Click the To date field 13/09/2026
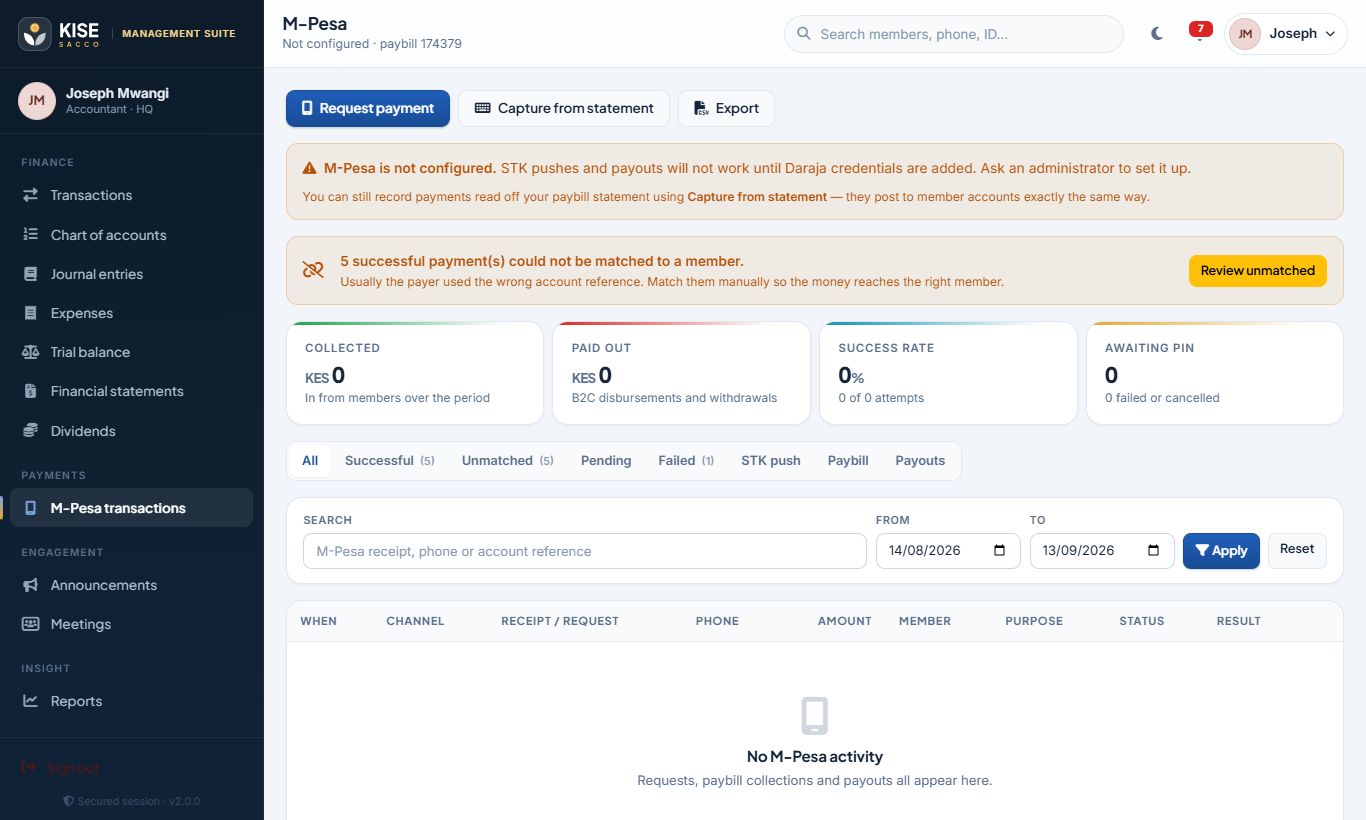This screenshot has width=1366, height=820. (x=1102, y=551)
